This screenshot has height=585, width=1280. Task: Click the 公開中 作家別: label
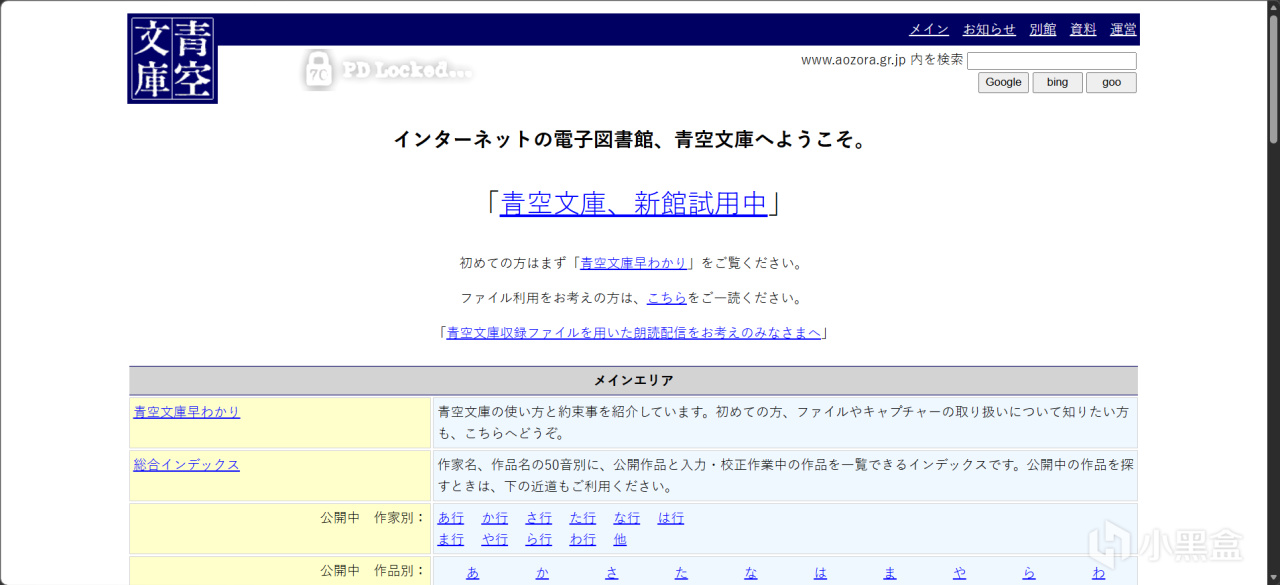(373, 518)
